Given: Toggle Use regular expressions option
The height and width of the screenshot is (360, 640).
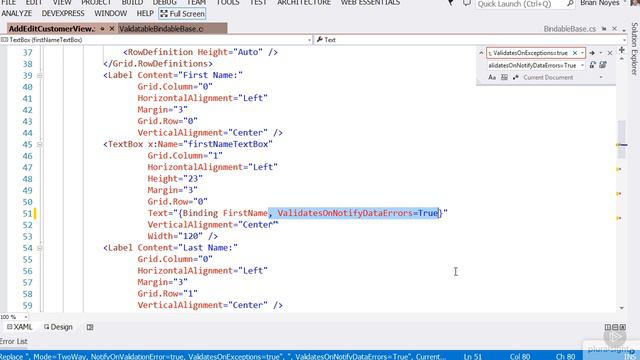Looking at the screenshot, I should tap(516, 77).
